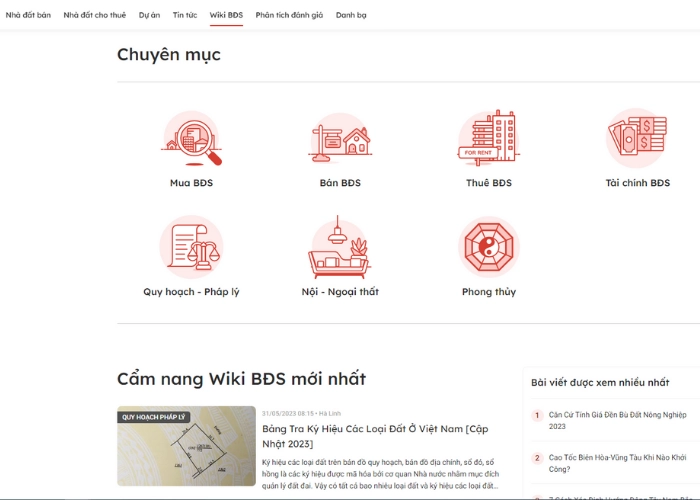Open the Phong thủy bagua icon
The width and height of the screenshot is (700, 500).
point(489,247)
